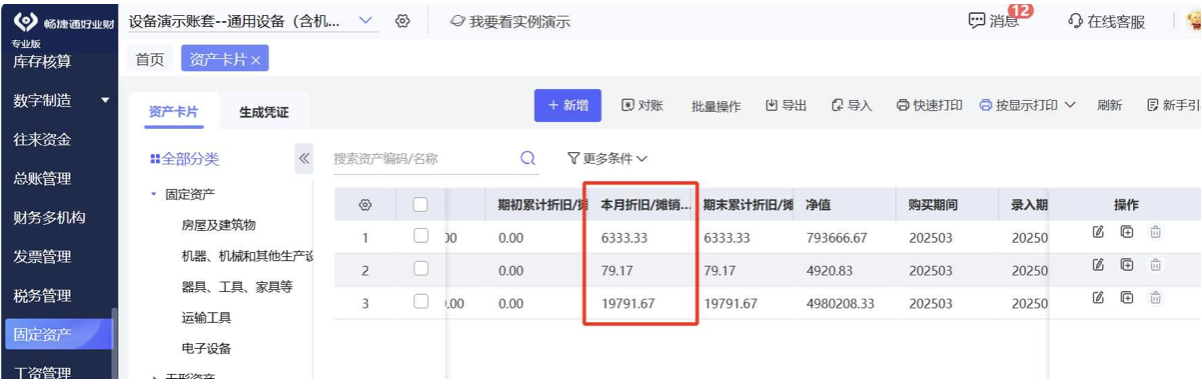This screenshot has width=1202, height=388.
Task: Switch to the 生成凭证 tab
Action: click(264, 112)
